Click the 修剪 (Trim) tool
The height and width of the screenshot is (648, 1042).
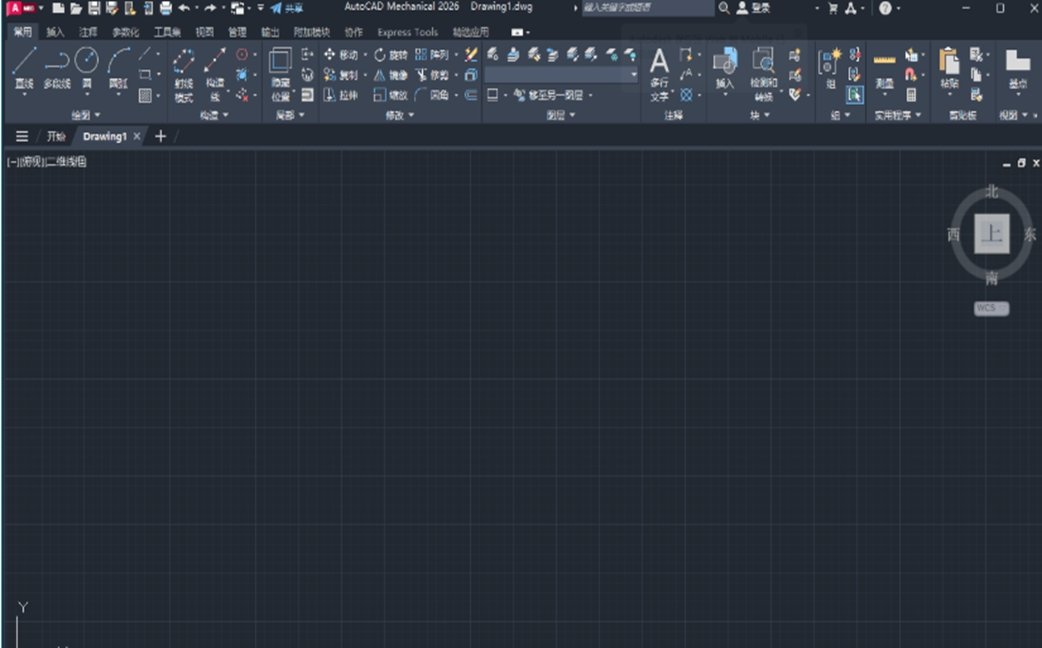432,74
